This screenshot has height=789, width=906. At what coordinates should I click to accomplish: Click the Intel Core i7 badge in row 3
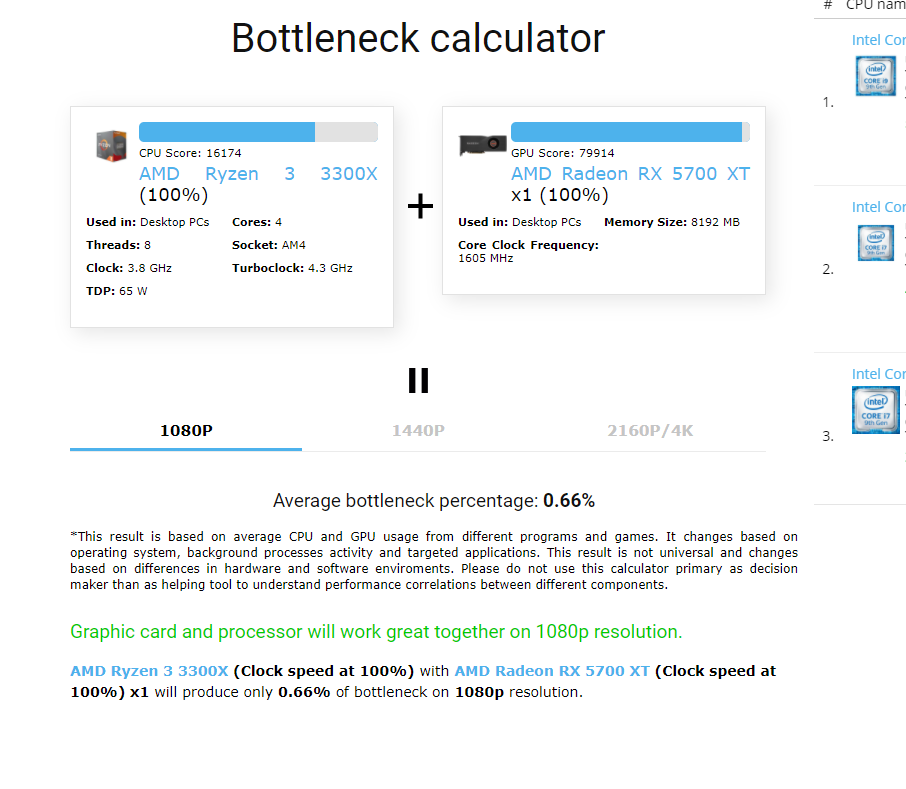875,410
